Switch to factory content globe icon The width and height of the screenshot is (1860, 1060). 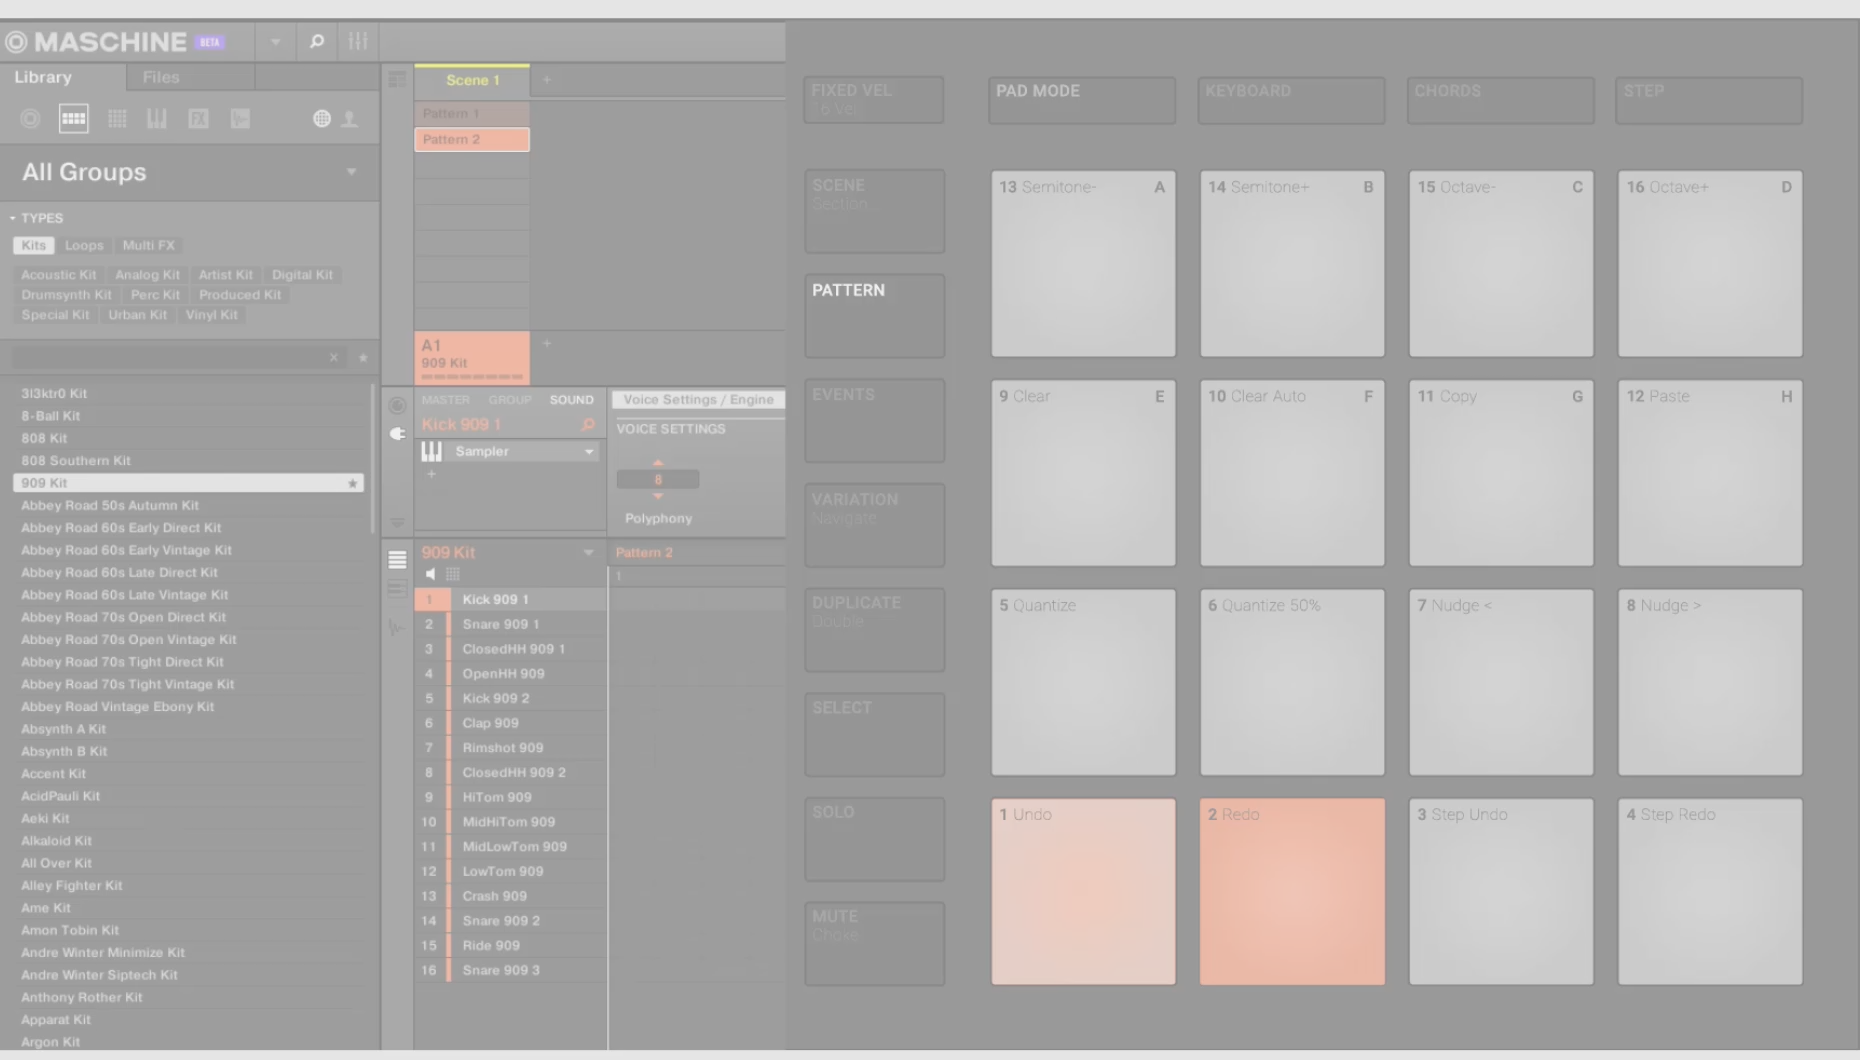tap(322, 119)
